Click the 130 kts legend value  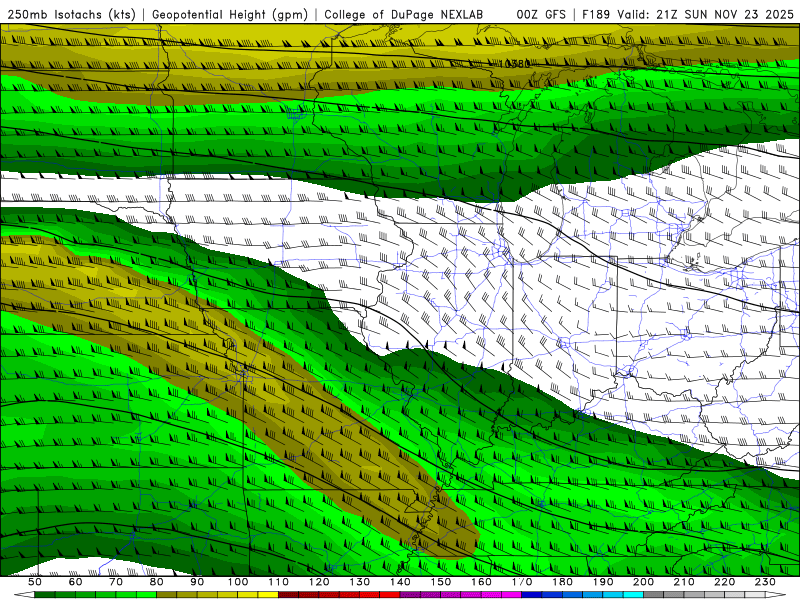pos(359,582)
